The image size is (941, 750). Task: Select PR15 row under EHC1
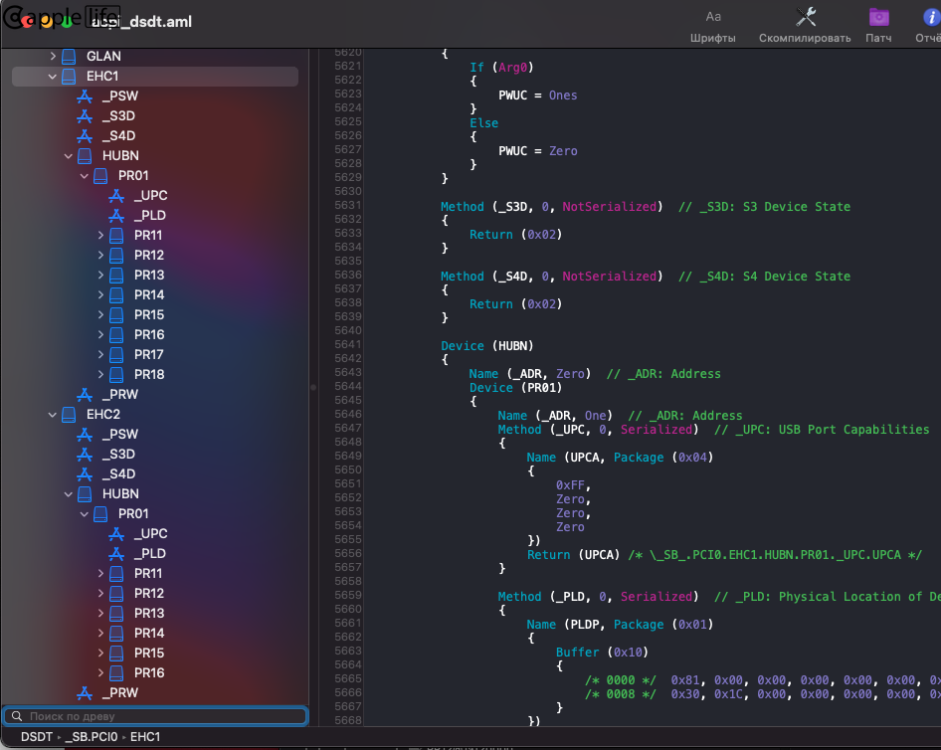[x=155, y=314]
